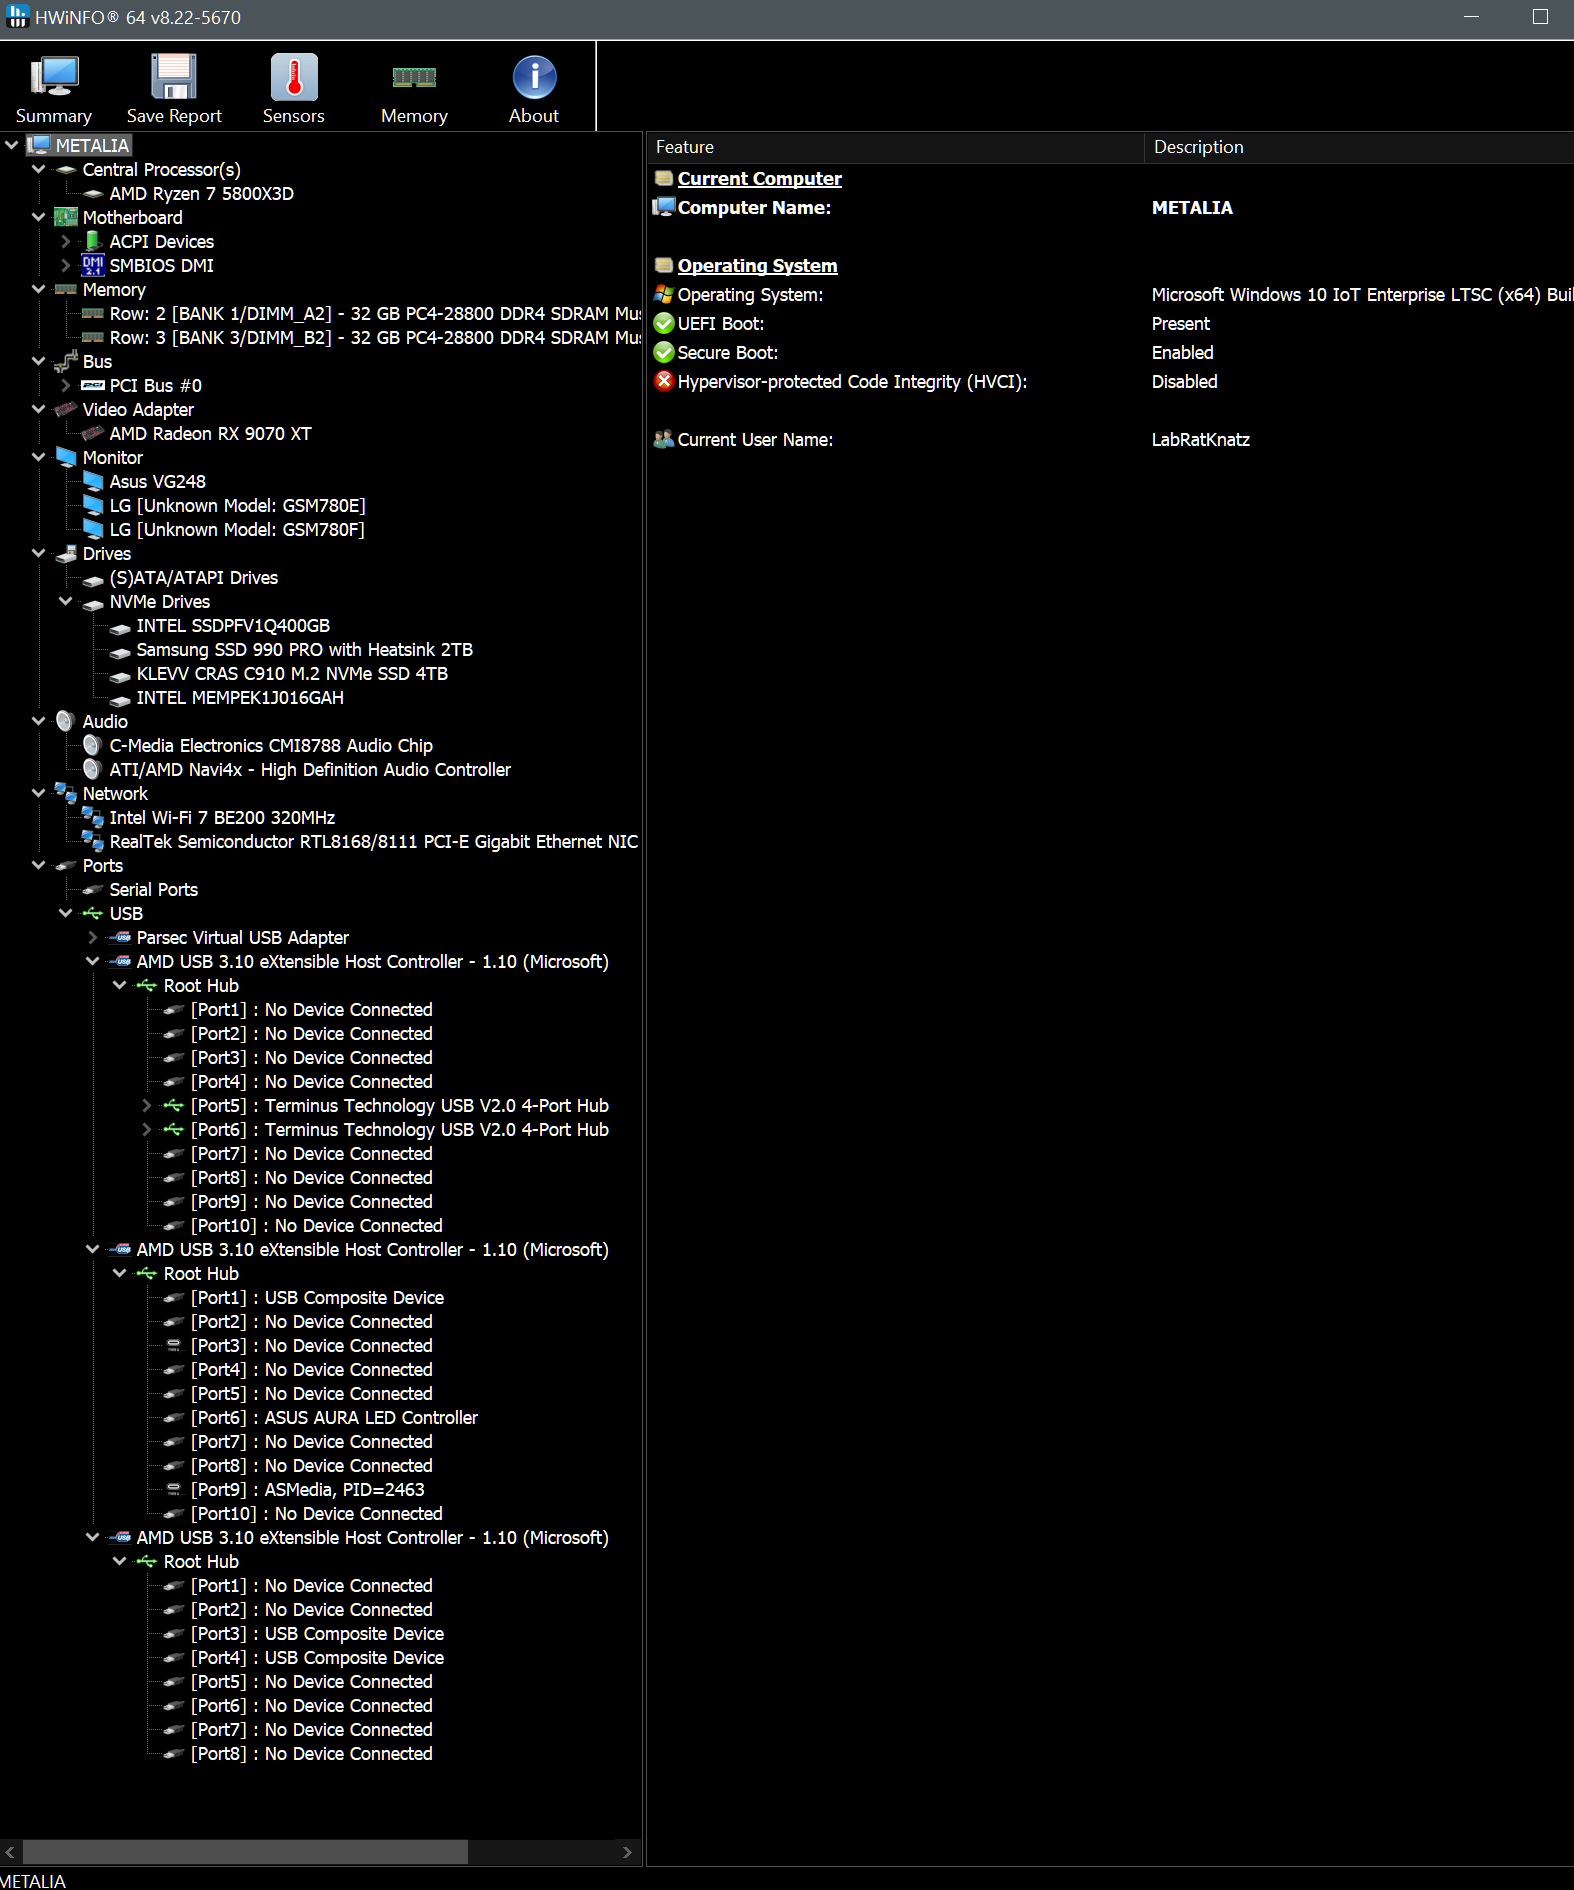This screenshot has height=1890, width=1574.
Task: Click the scrollbar right arrow
Action: pyautogui.click(x=627, y=1852)
